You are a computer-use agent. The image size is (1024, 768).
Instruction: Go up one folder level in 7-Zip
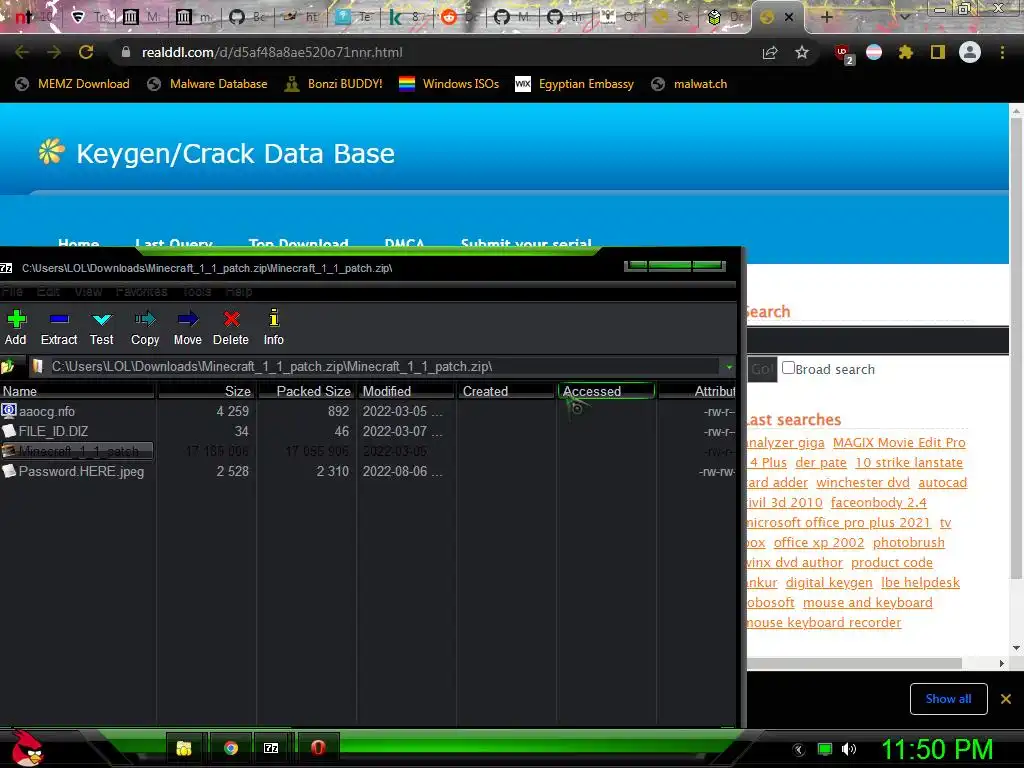click(8, 367)
